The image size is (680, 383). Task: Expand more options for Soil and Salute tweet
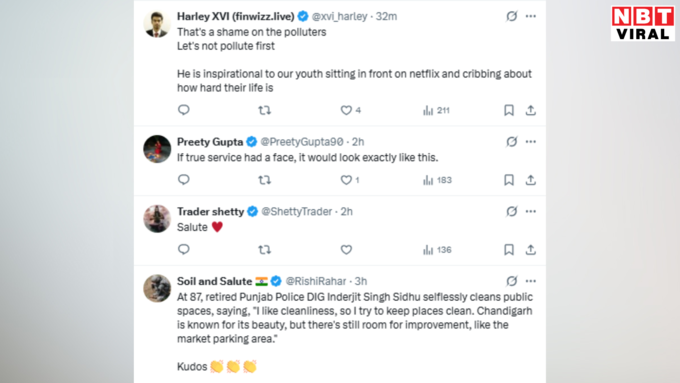click(531, 281)
